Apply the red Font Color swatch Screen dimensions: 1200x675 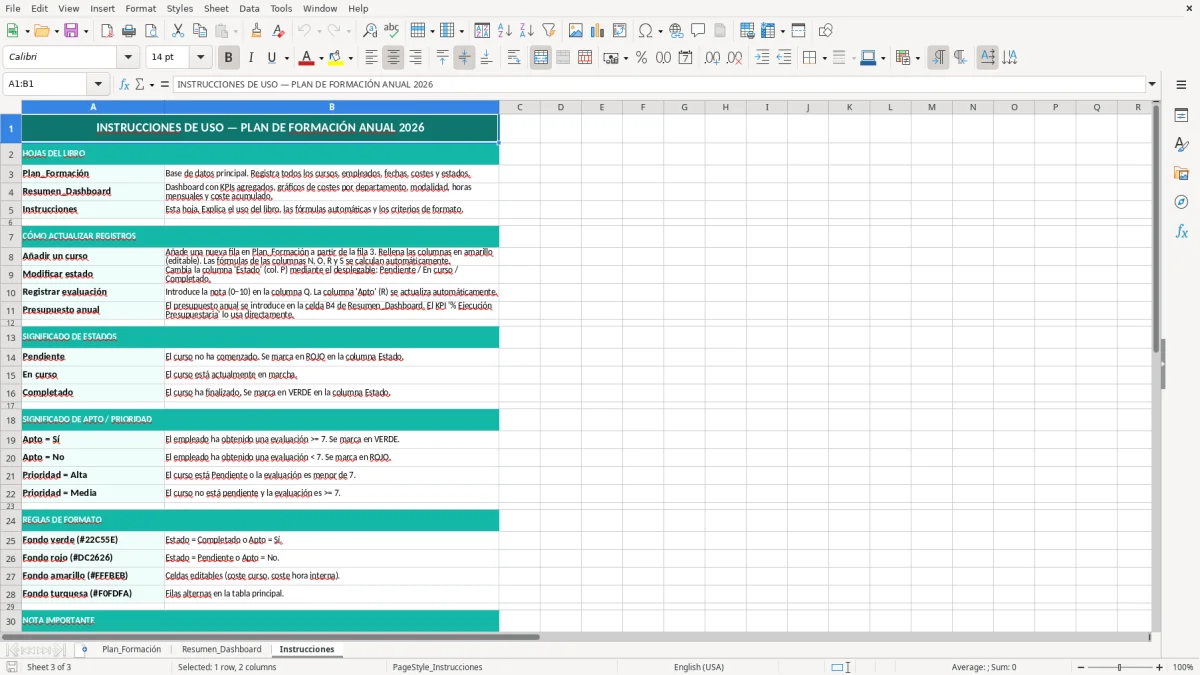306,58
